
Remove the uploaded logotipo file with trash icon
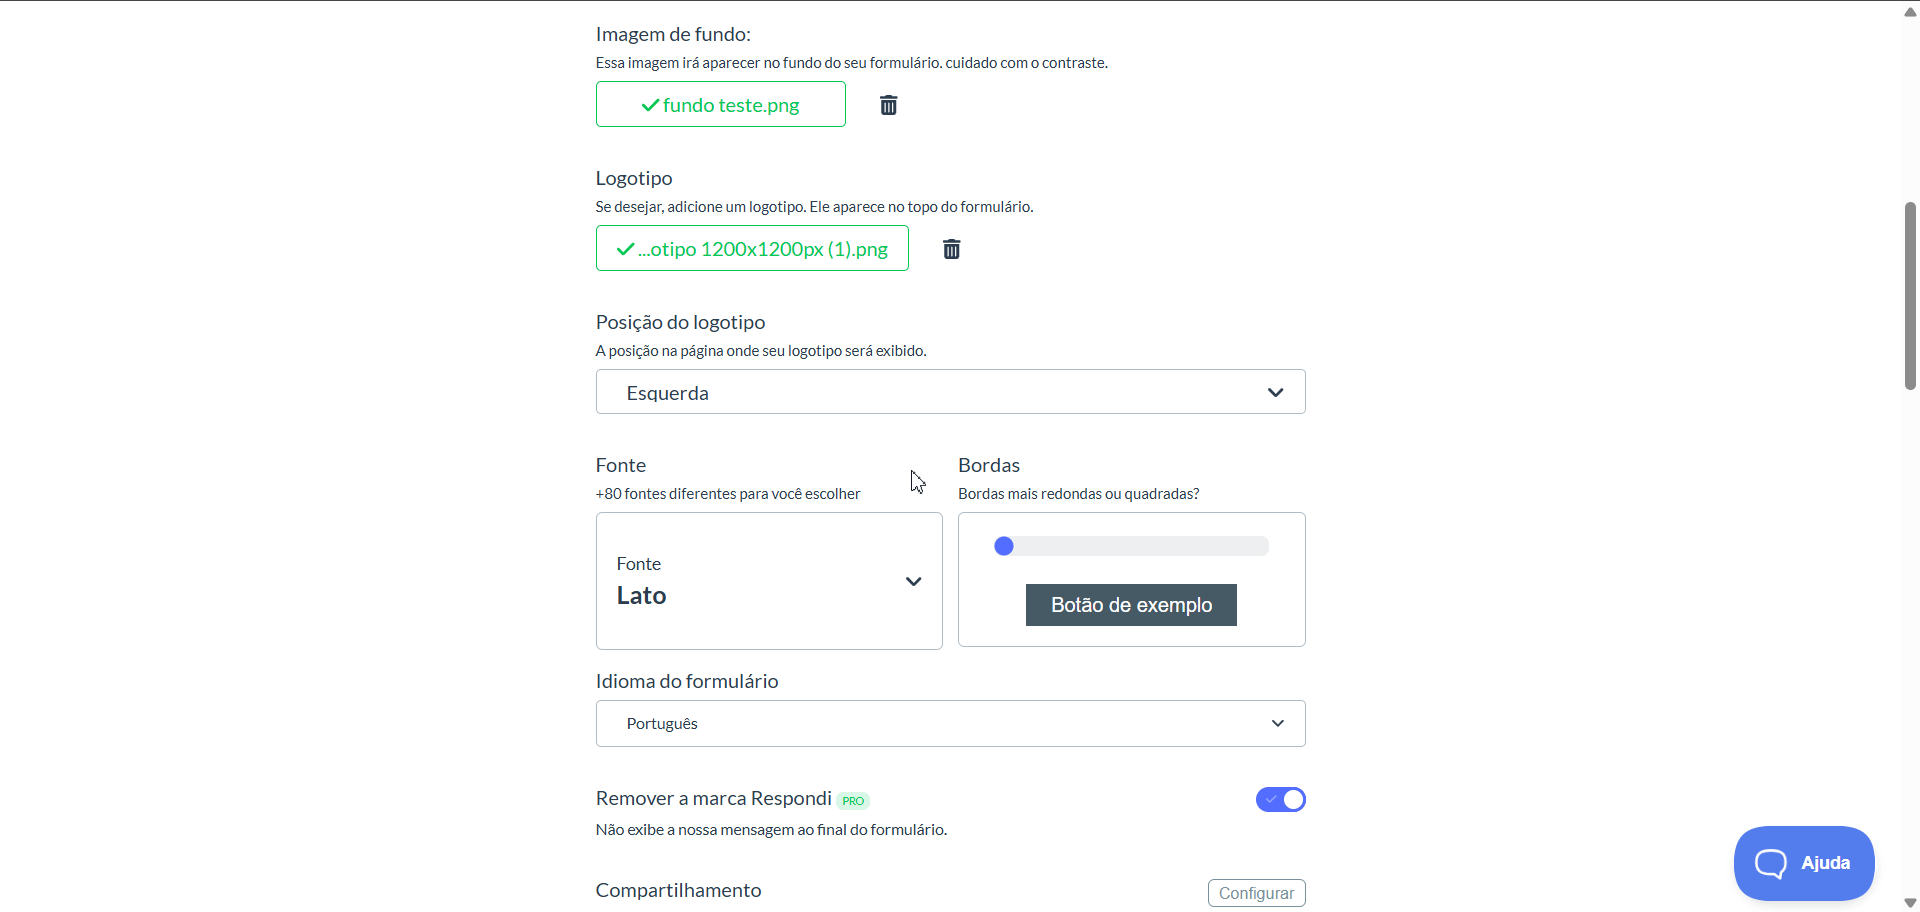pyautogui.click(x=951, y=249)
